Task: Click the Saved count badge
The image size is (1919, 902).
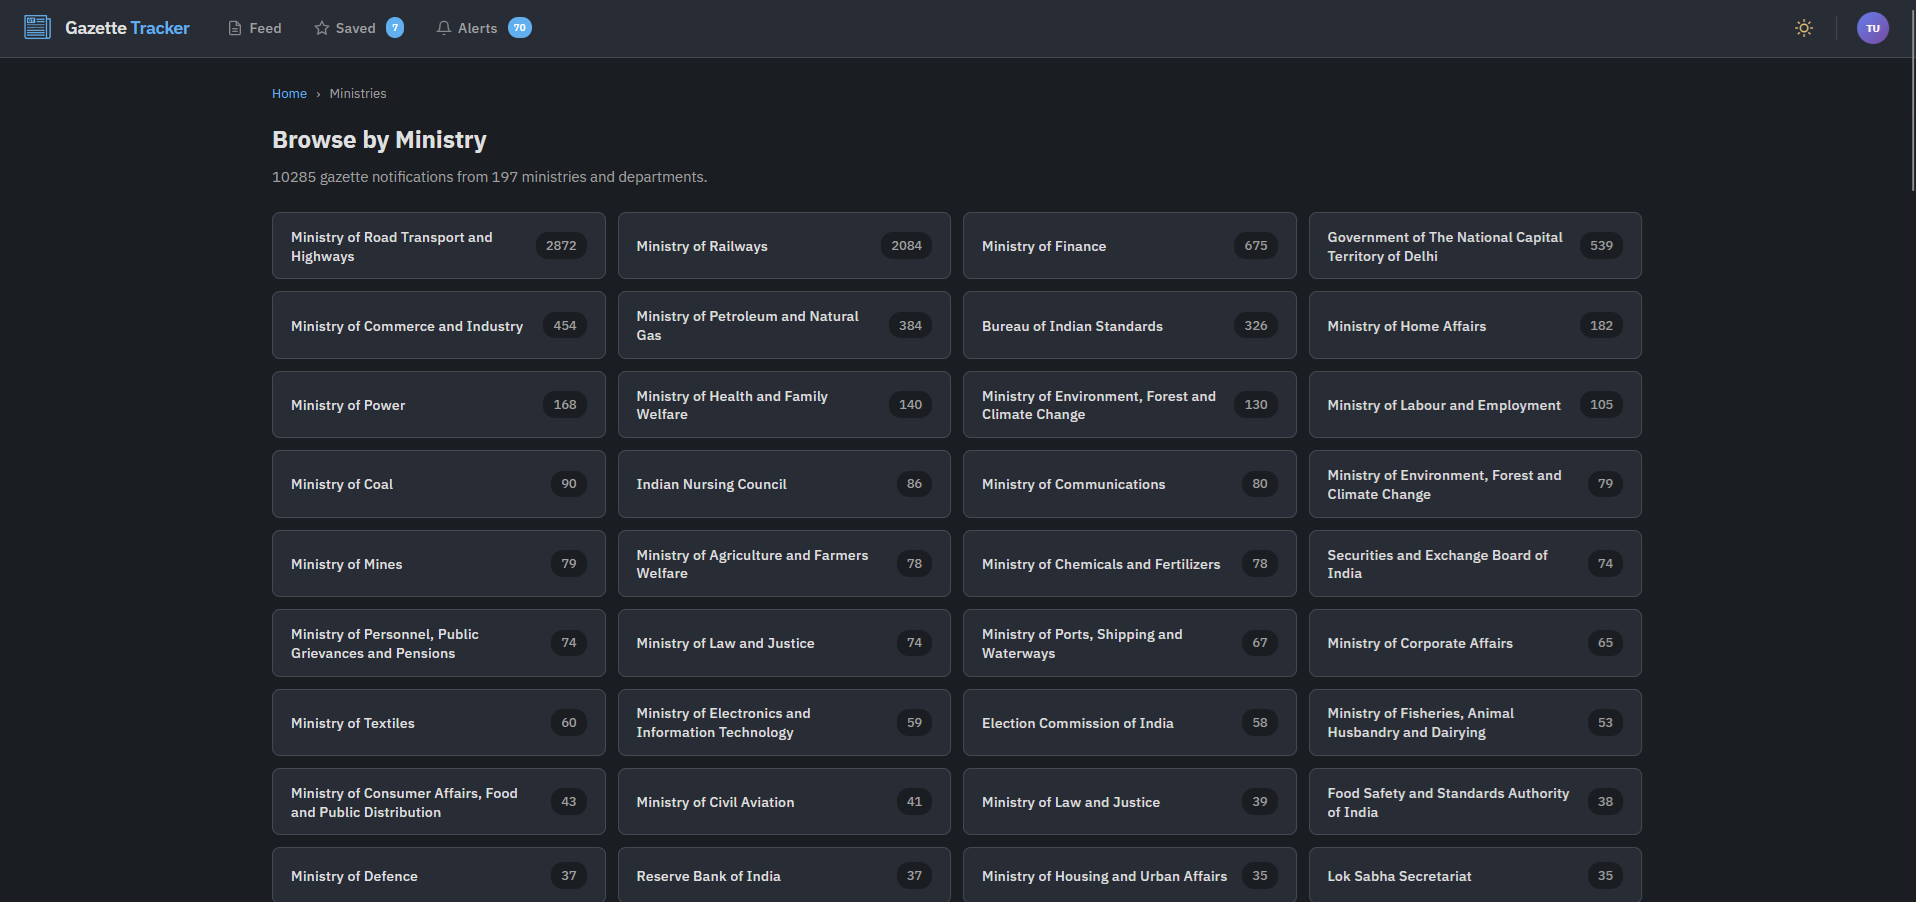Action: (395, 28)
